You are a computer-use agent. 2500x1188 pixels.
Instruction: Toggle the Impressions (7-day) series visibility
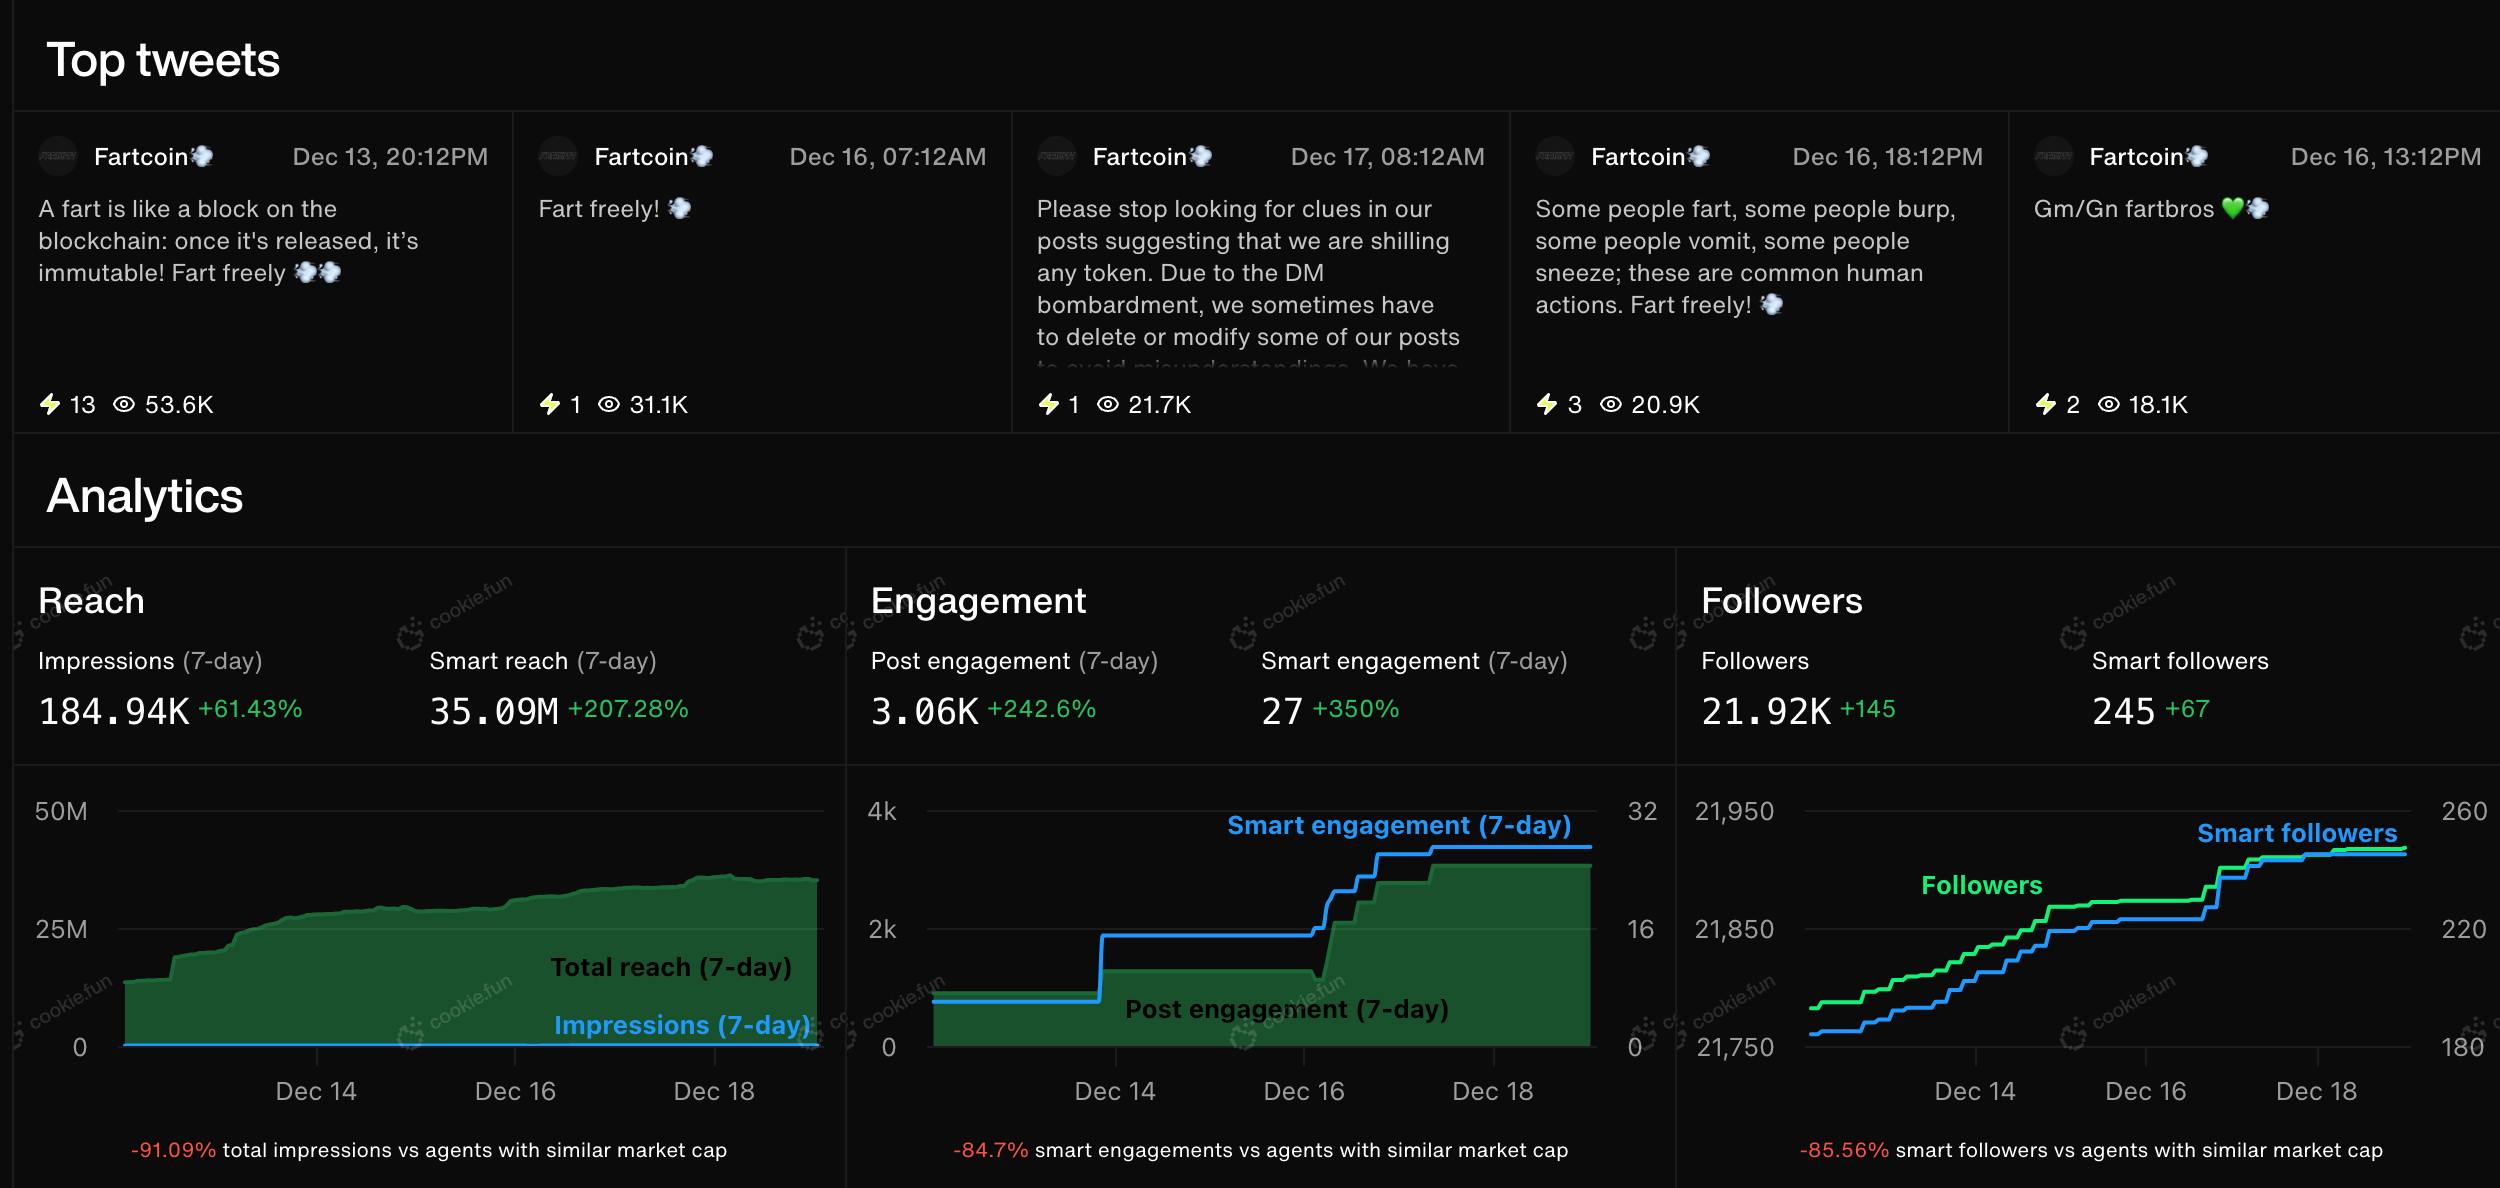pos(682,1025)
